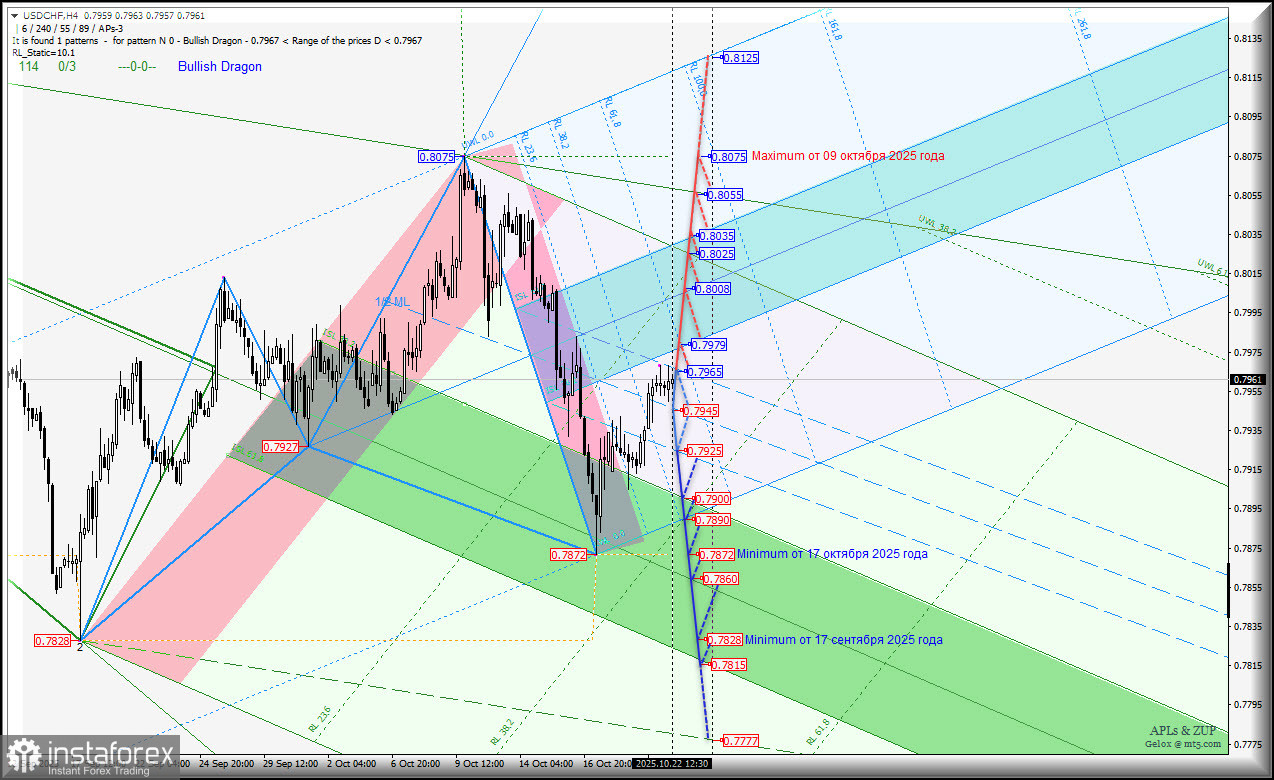Click the 0.8025 price level label

716,254
